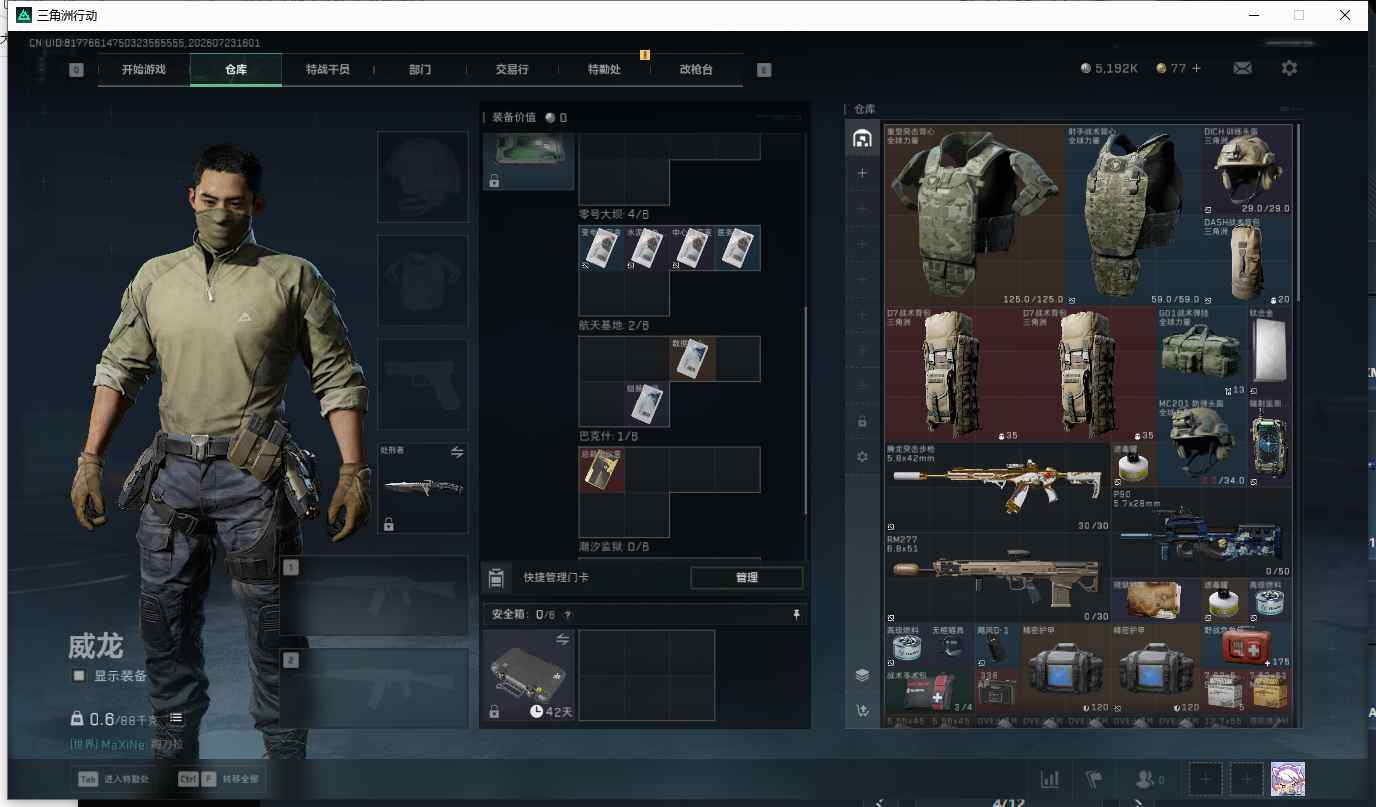Viewport: 1376px width, 807px height.
Task: Click the flag icon in the bottom bar
Action: click(x=1094, y=779)
